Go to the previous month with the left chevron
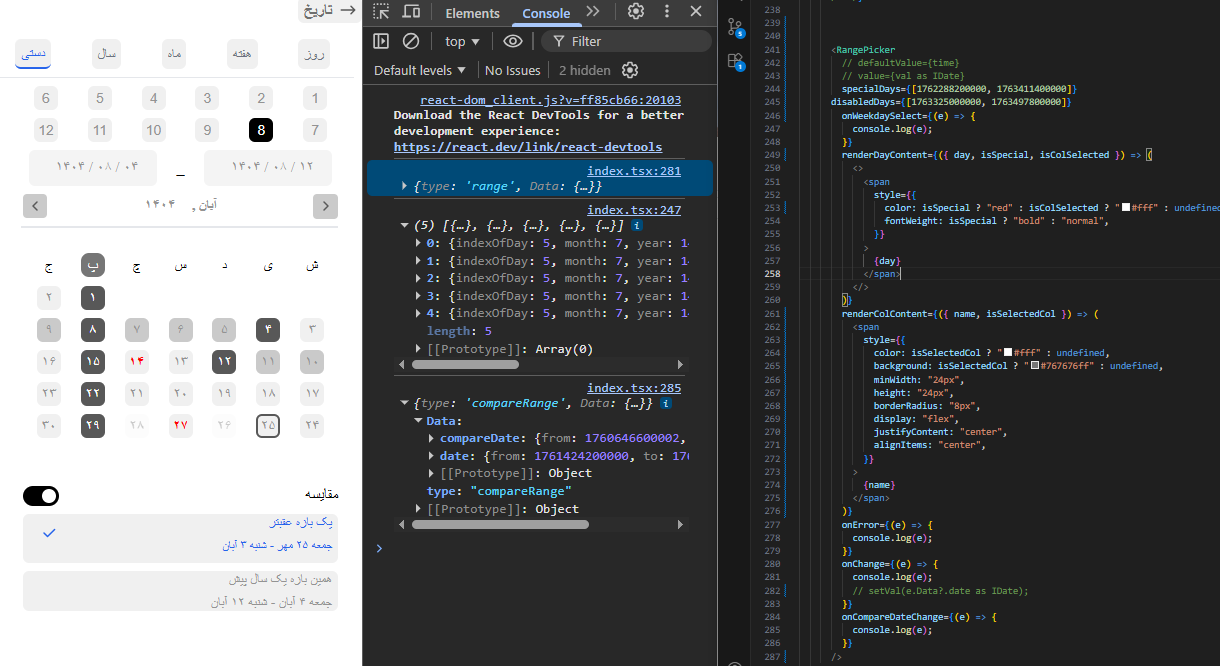Screen dimensions: 1220x666 pyautogui.click(x=34, y=206)
